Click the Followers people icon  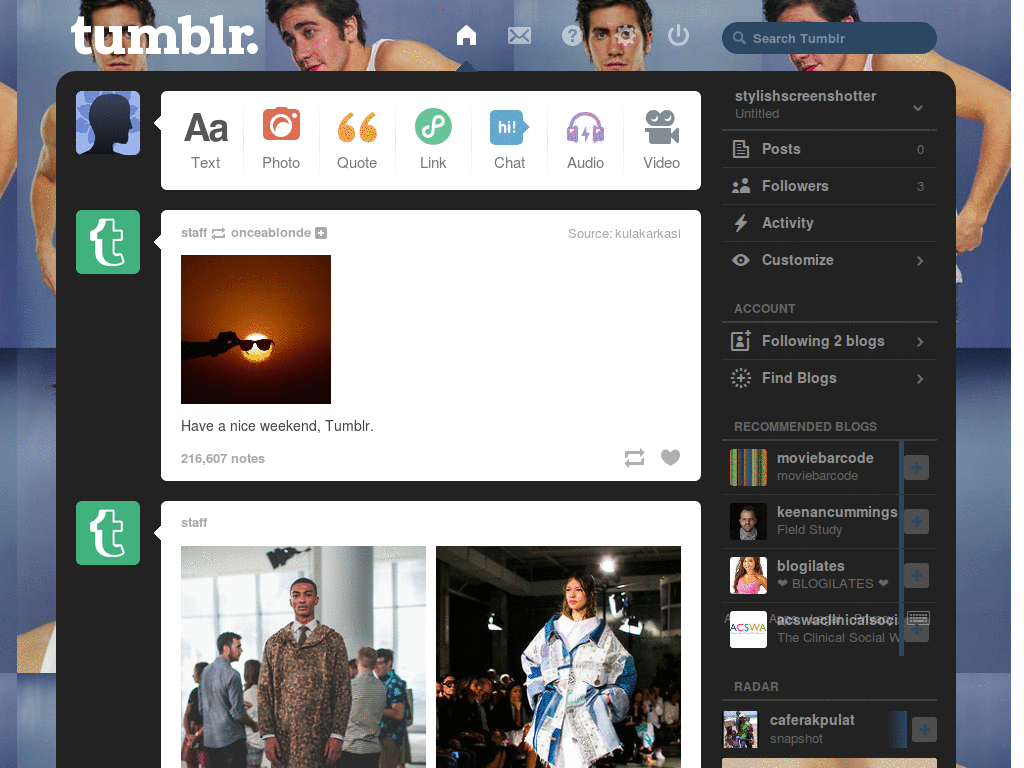pos(741,186)
